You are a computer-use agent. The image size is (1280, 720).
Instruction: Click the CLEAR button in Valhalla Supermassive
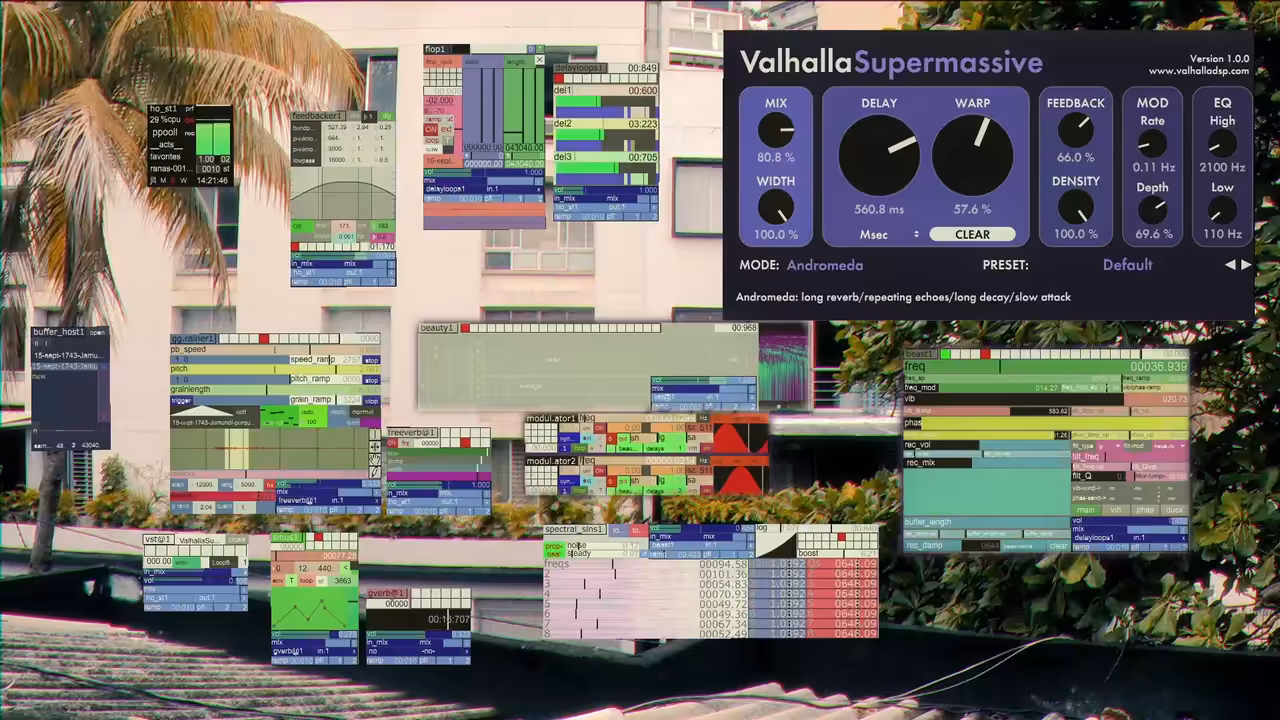[972, 235]
